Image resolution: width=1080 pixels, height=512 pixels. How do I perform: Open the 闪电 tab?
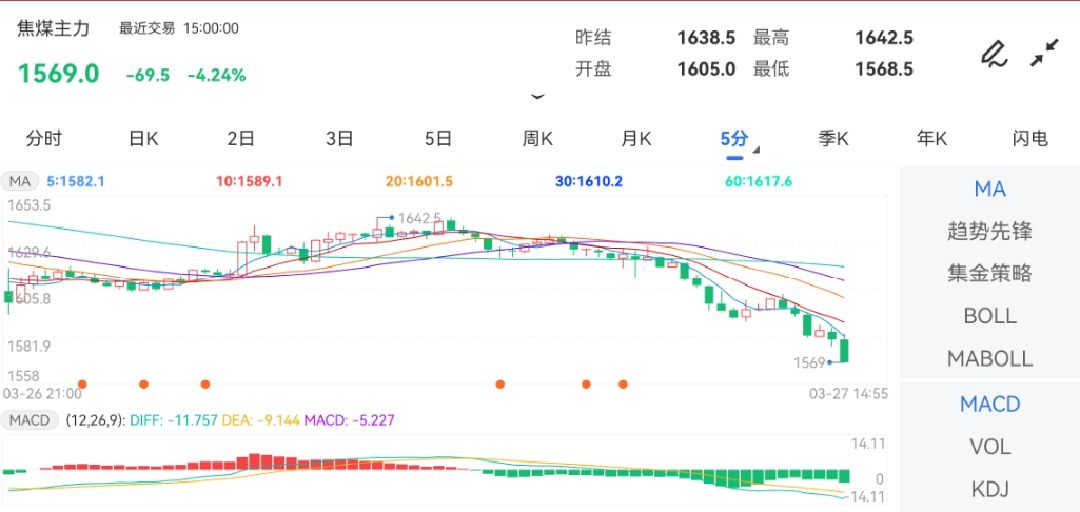pos(1029,139)
